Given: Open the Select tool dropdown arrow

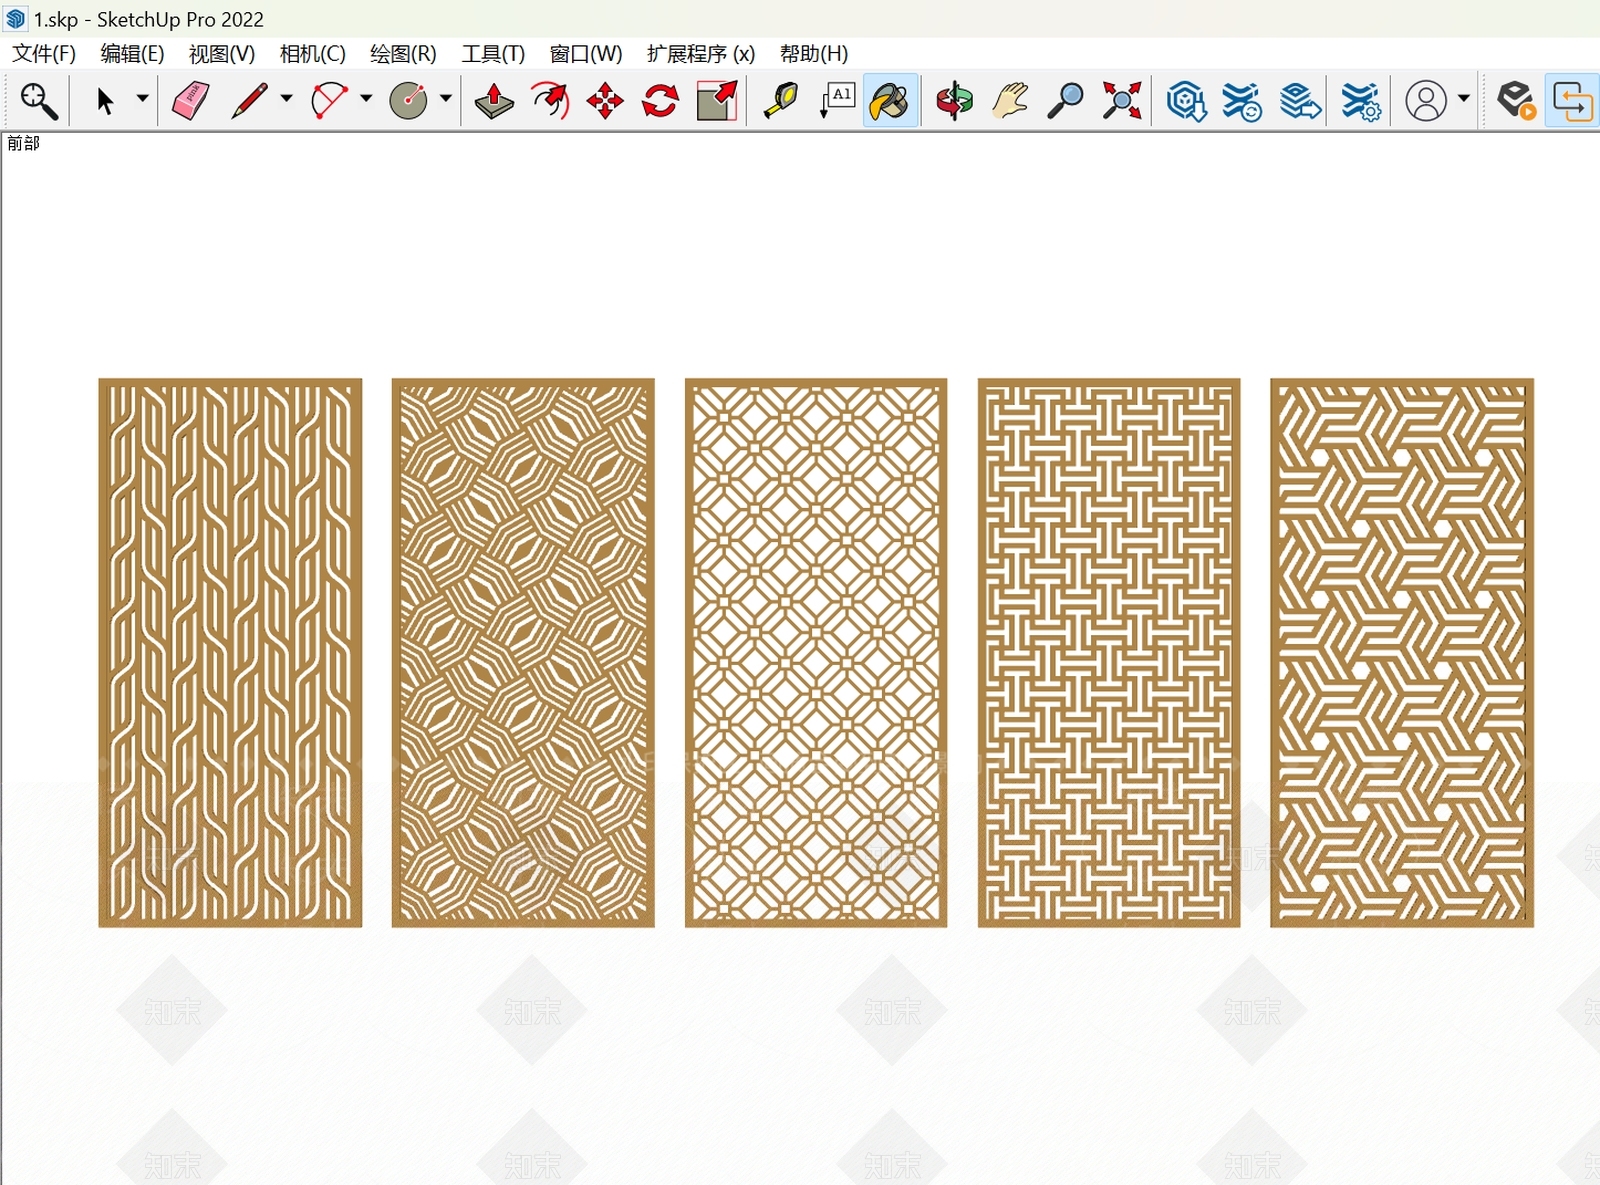Looking at the screenshot, I should 142,98.
